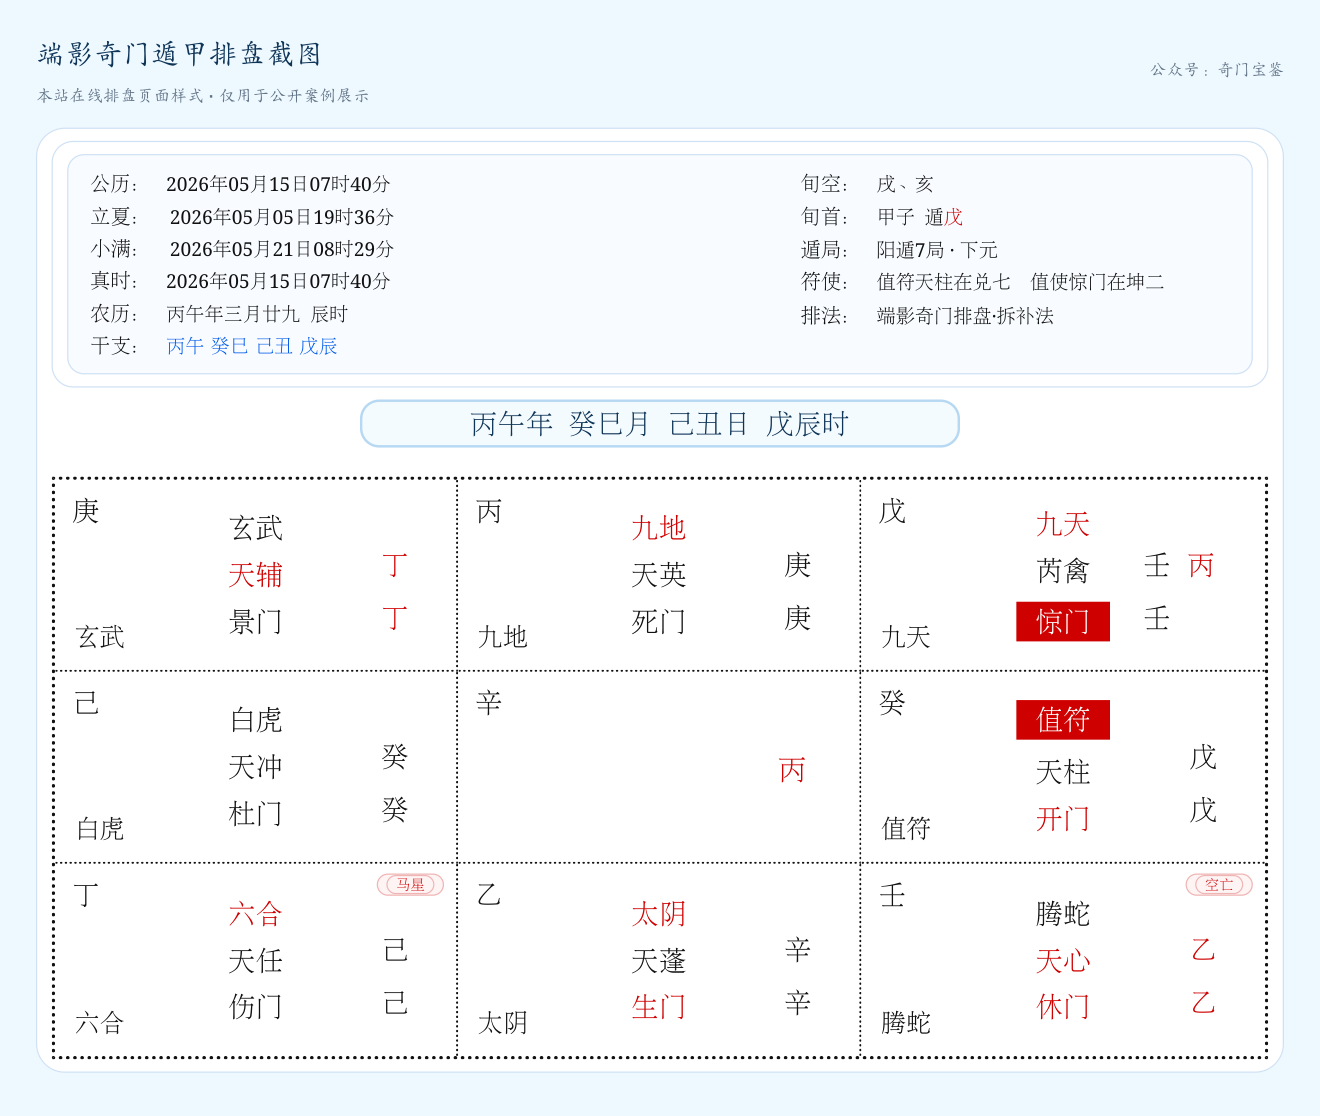Screen dimensions: 1320x1116
Task: Click the 天蓬 star
Action: click(x=659, y=961)
